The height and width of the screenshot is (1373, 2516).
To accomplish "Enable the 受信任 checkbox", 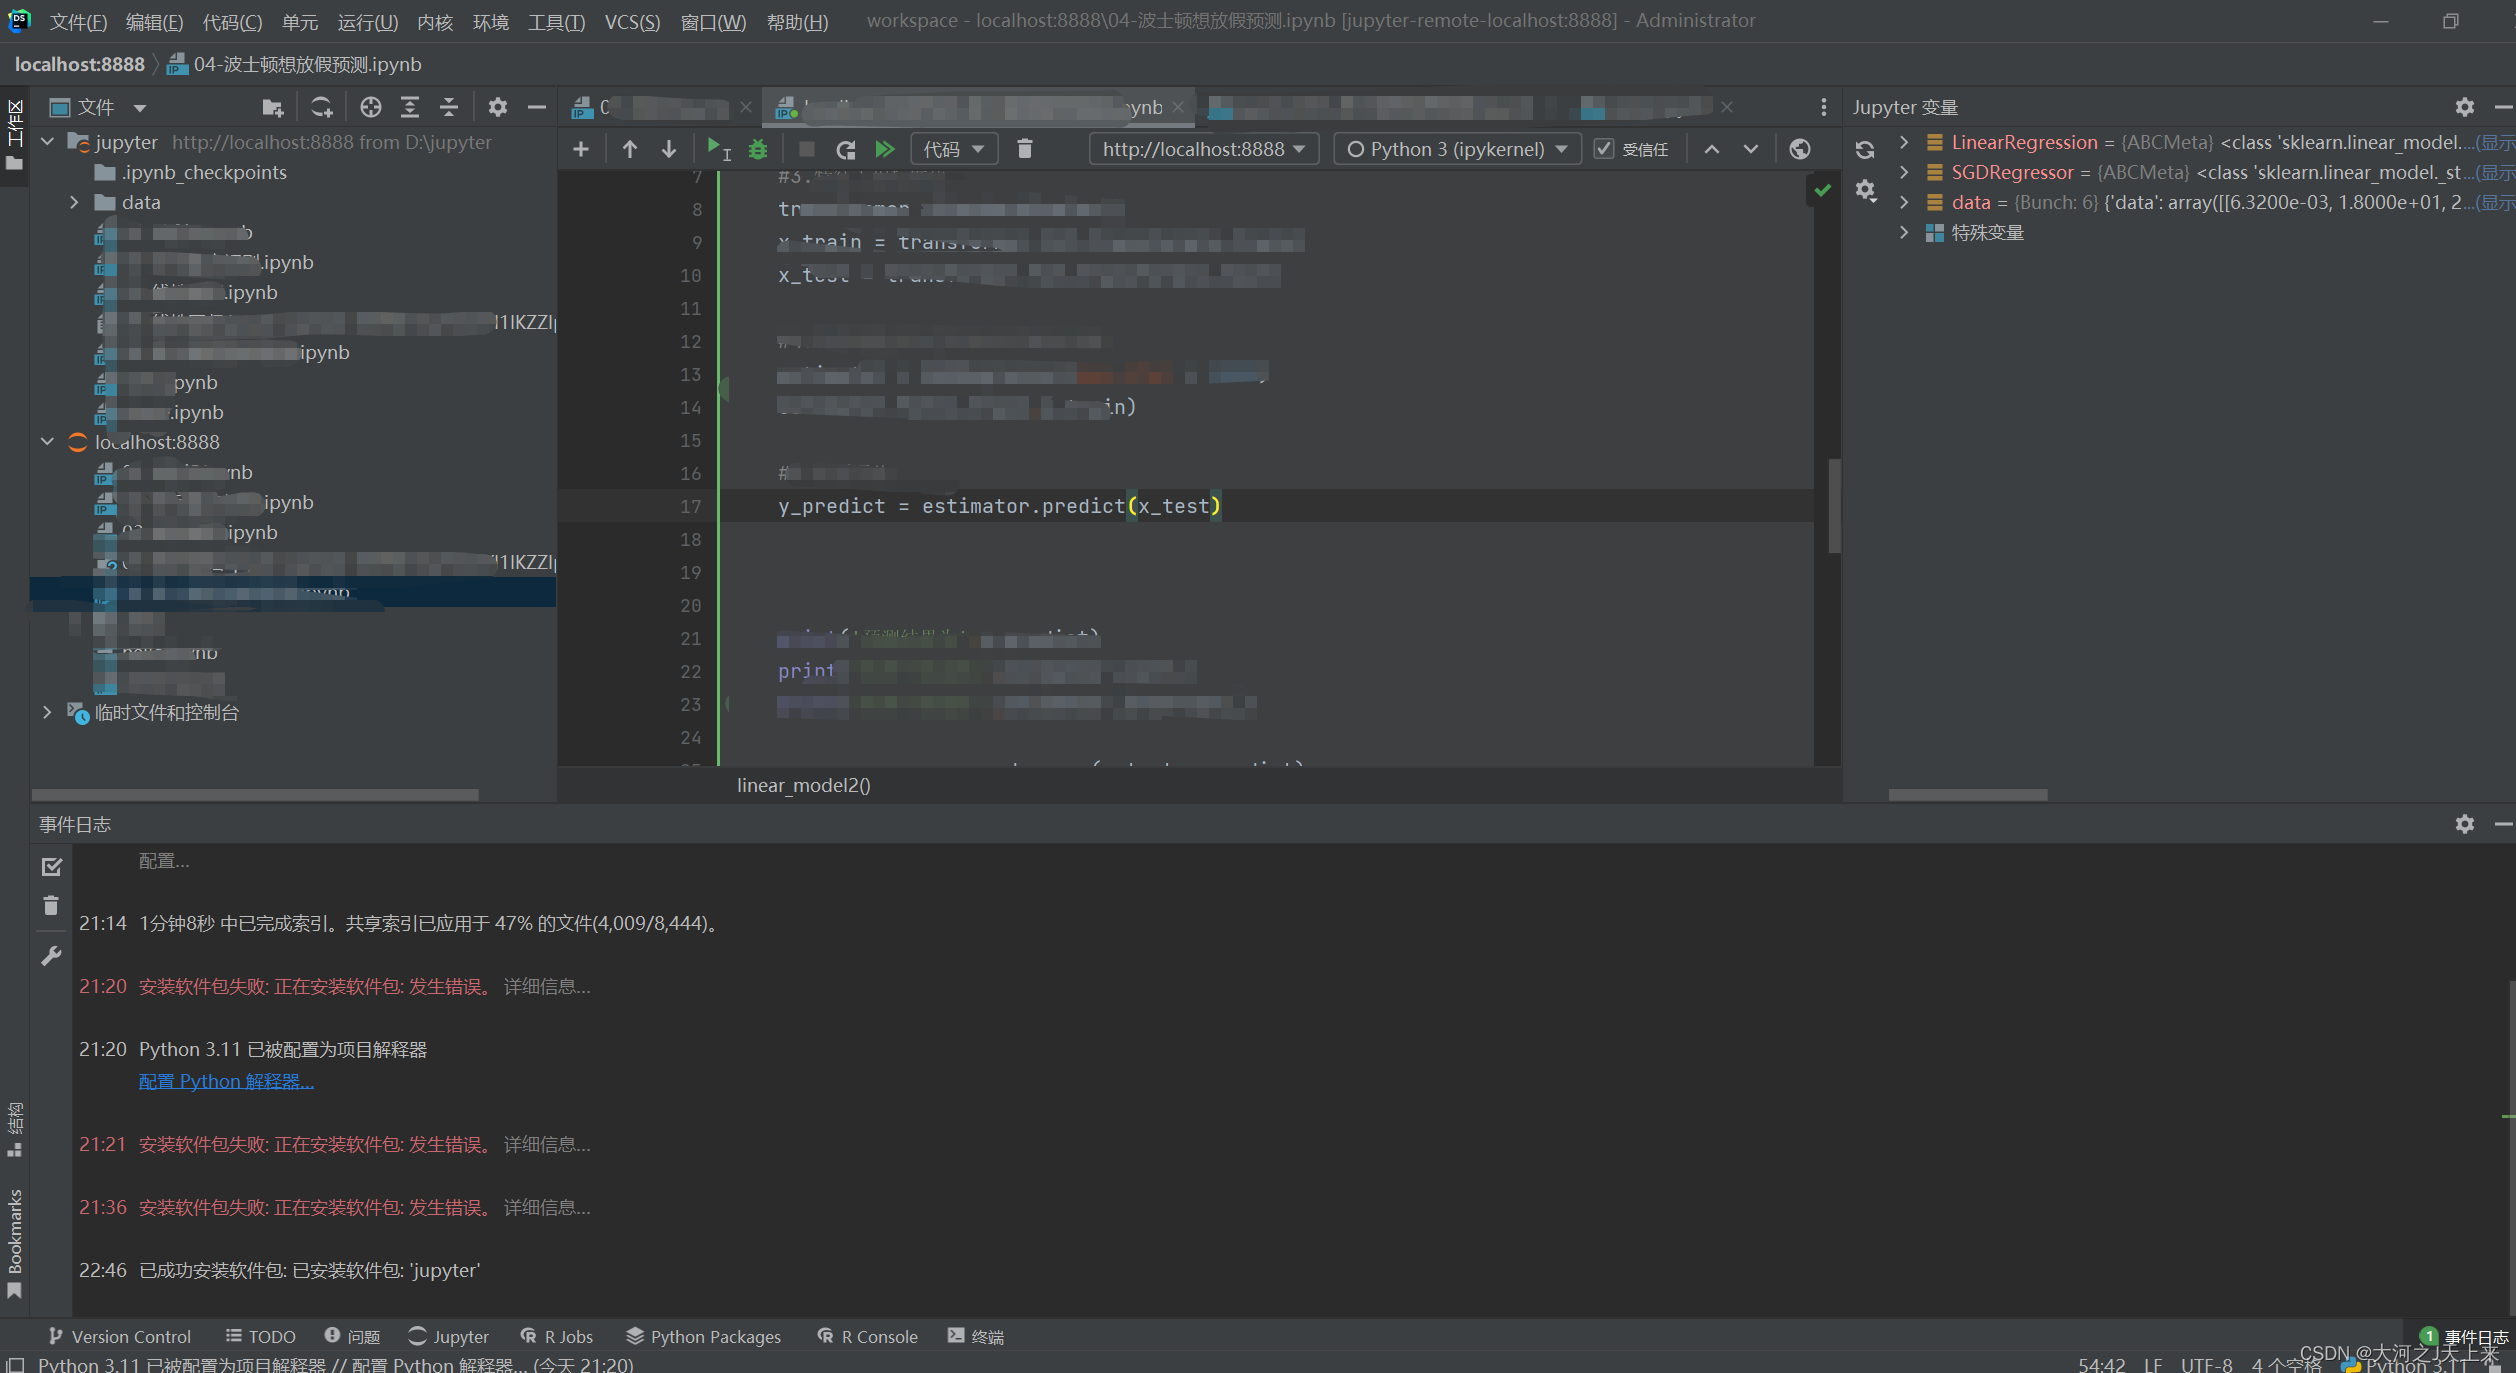I will click(1604, 148).
